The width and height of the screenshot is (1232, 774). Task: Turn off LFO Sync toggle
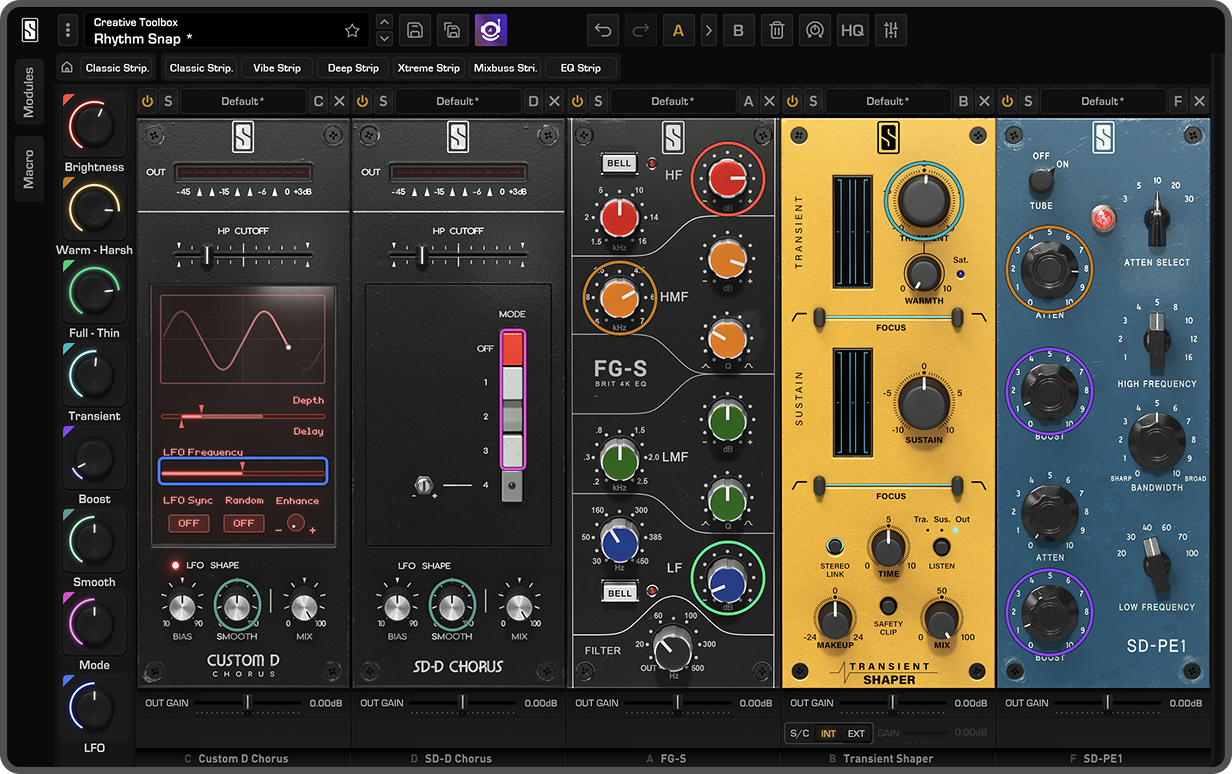(188, 523)
